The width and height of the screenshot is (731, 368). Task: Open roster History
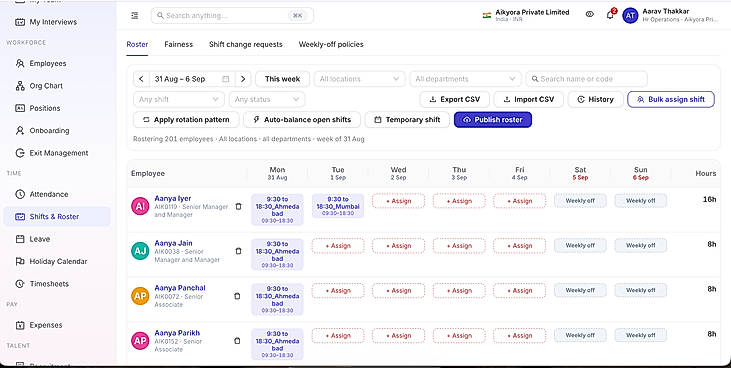pos(595,99)
